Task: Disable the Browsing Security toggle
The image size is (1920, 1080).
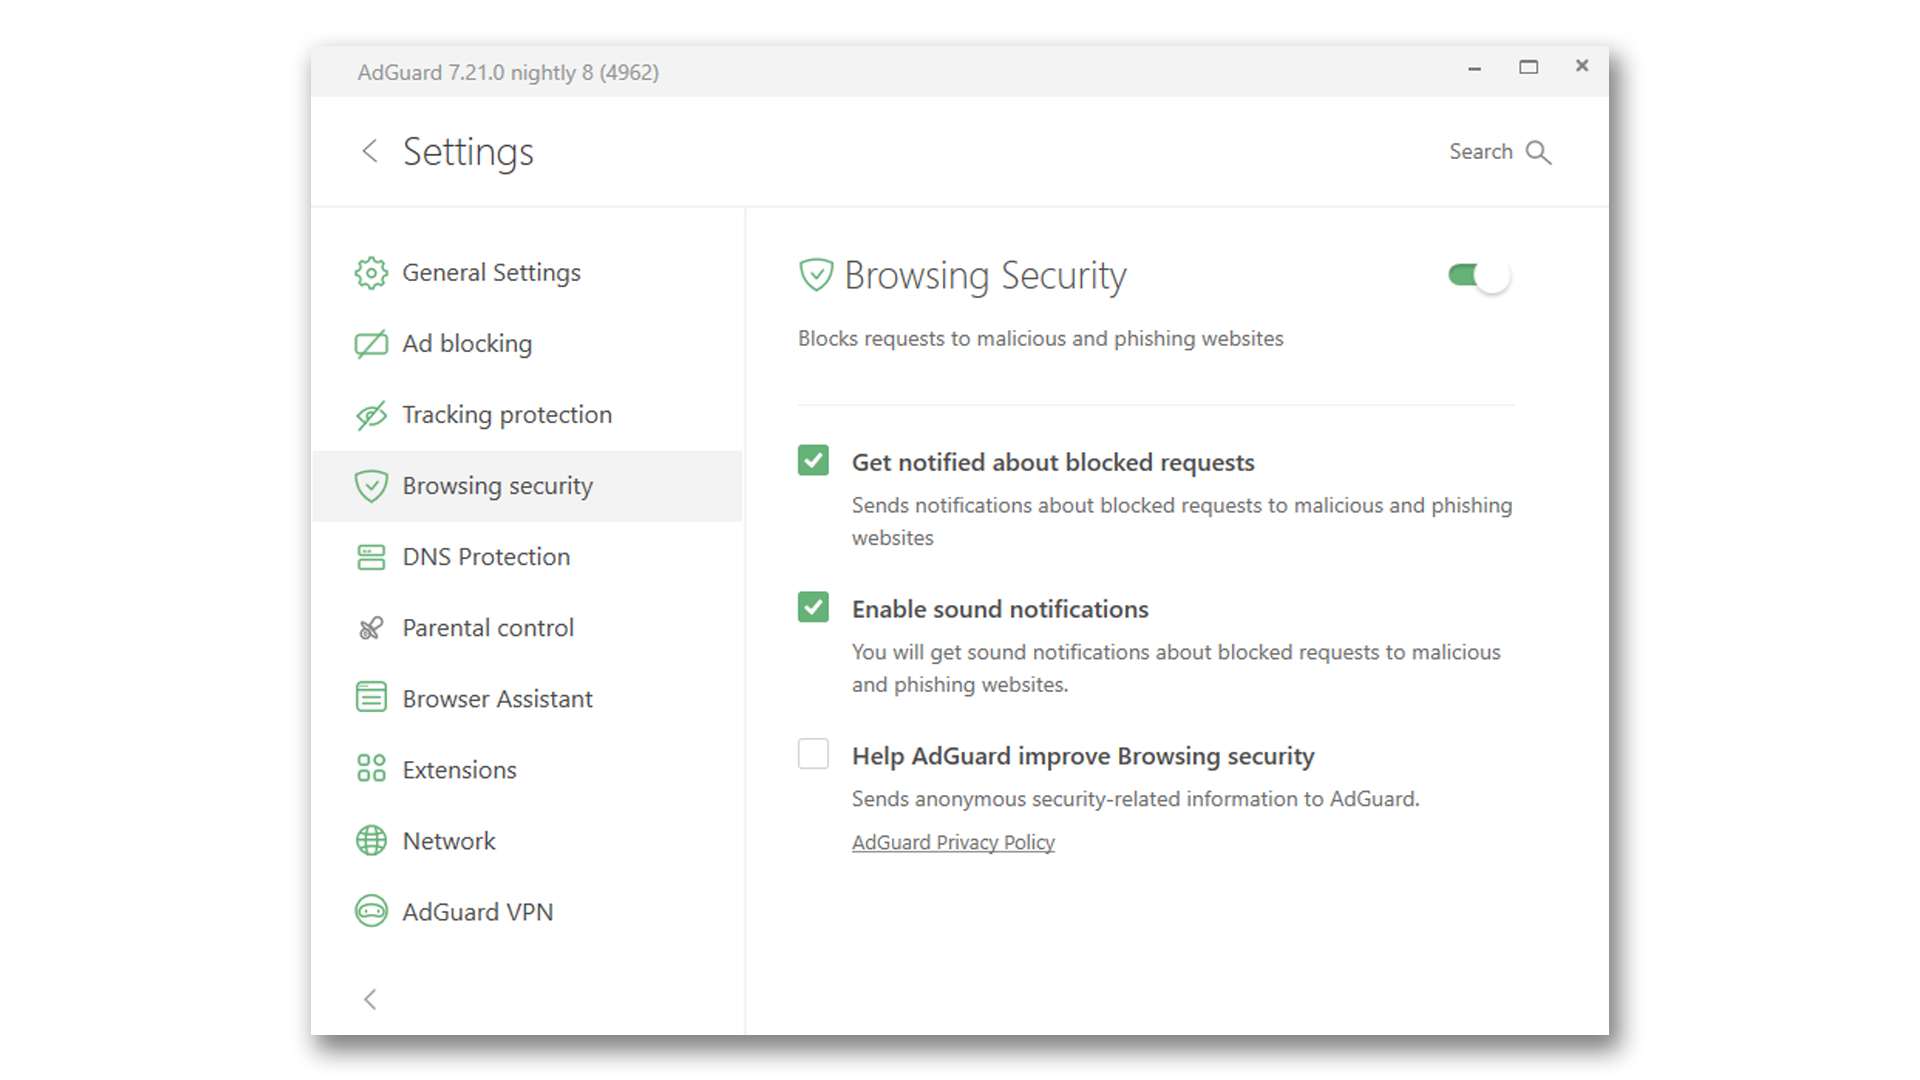Action: click(1478, 275)
